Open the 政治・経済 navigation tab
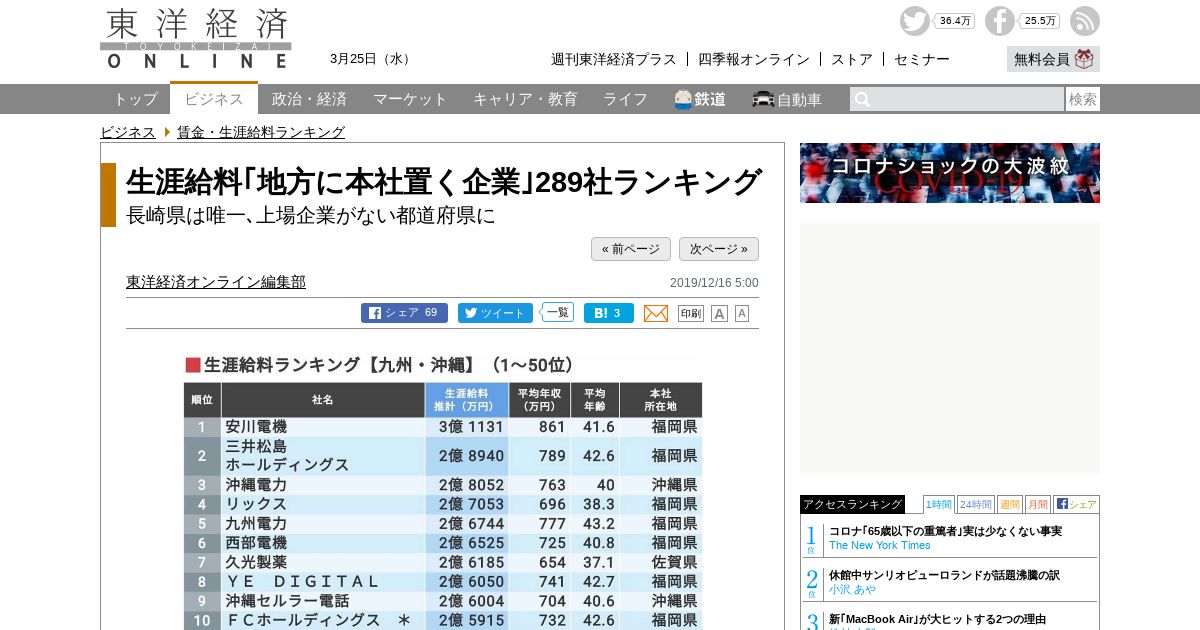1200x630 pixels. [309, 99]
